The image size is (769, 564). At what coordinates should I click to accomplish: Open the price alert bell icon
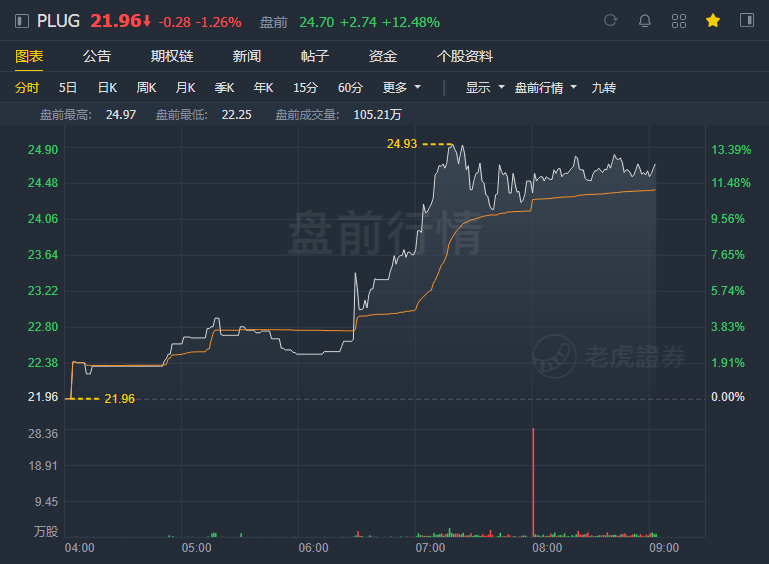point(645,21)
